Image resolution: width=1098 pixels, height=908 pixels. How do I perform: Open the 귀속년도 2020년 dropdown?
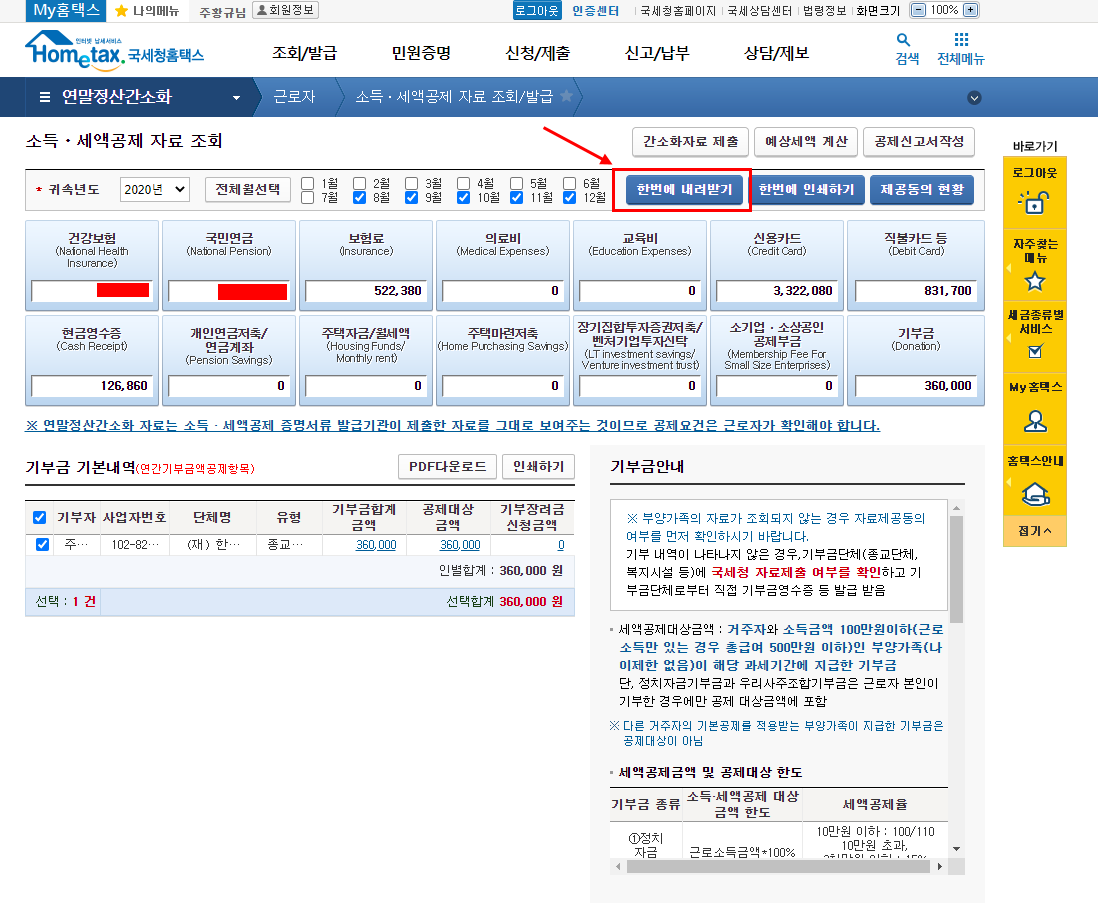[155, 190]
